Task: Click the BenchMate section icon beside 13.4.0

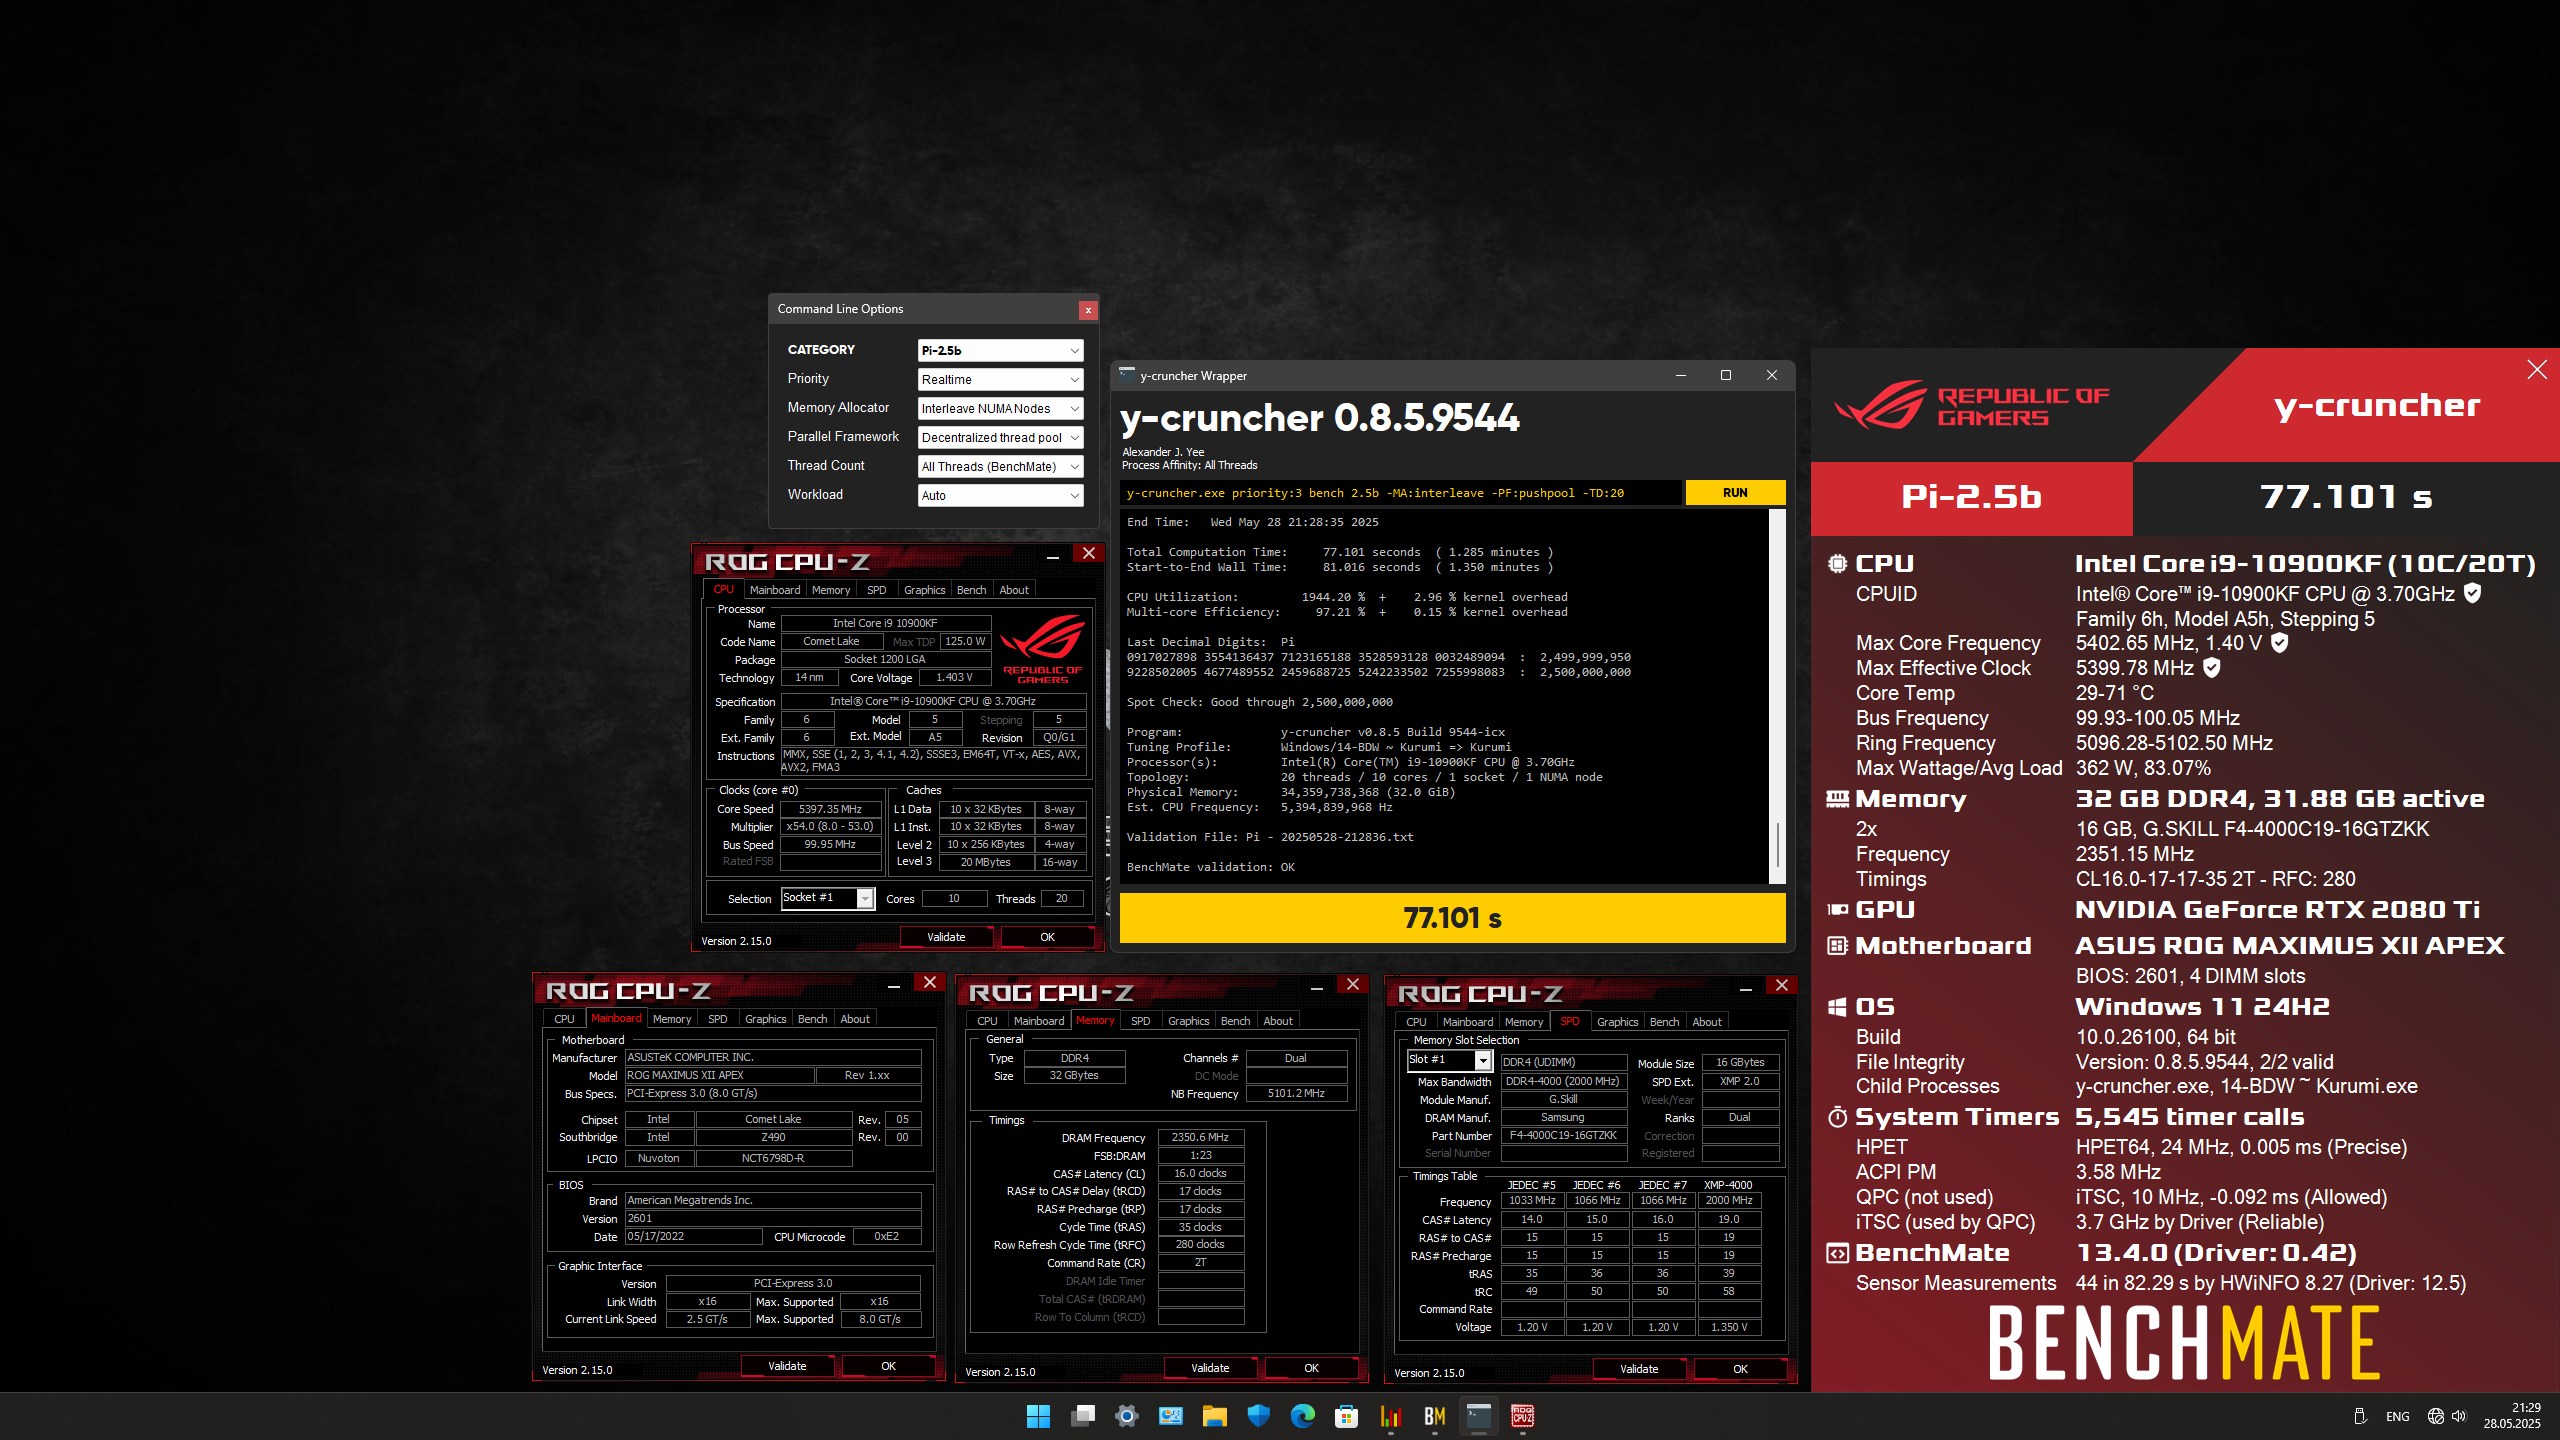Action: point(1837,1253)
